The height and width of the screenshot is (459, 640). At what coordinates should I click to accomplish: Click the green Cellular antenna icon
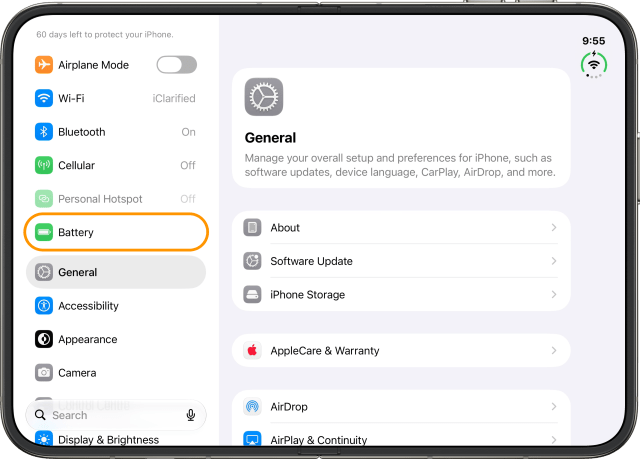(44, 165)
